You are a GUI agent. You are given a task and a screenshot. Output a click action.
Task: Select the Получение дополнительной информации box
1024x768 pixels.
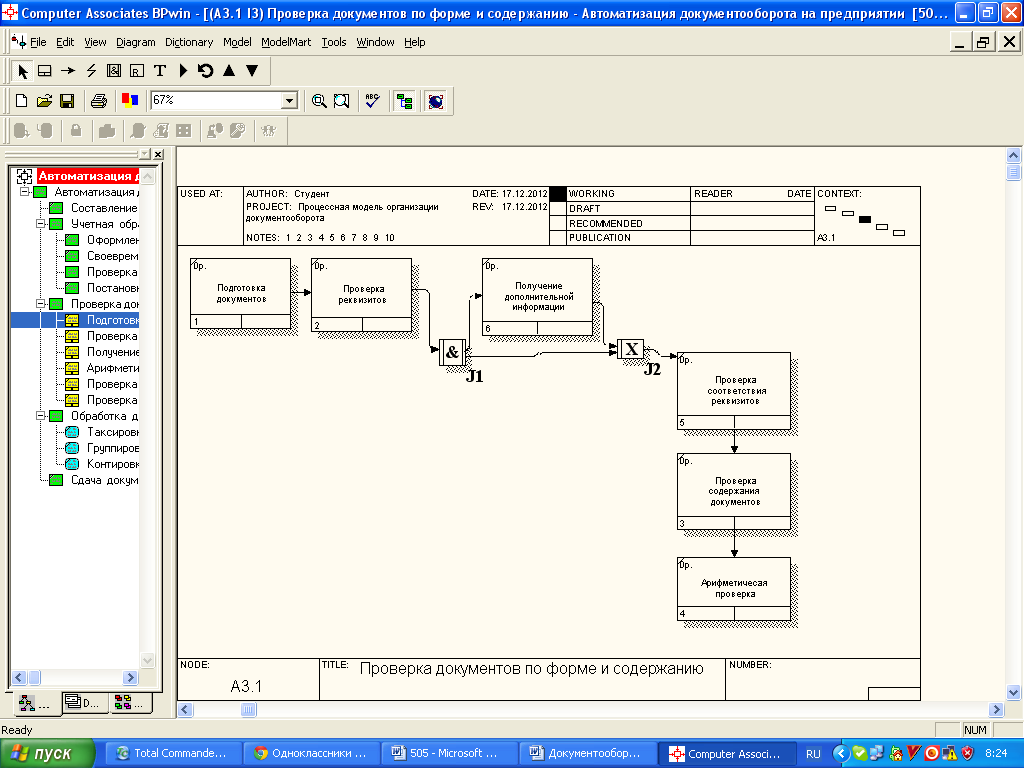tap(537, 296)
